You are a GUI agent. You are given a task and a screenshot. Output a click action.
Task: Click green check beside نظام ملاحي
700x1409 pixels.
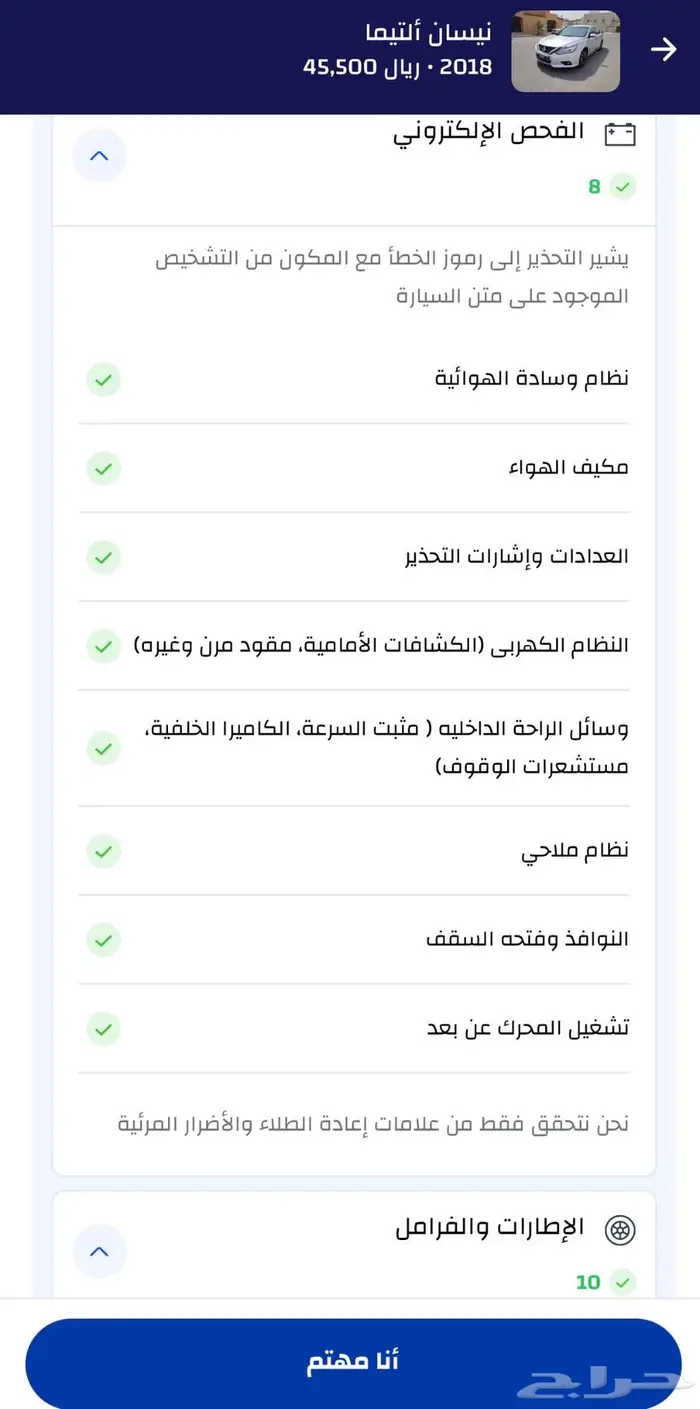point(103,851)
